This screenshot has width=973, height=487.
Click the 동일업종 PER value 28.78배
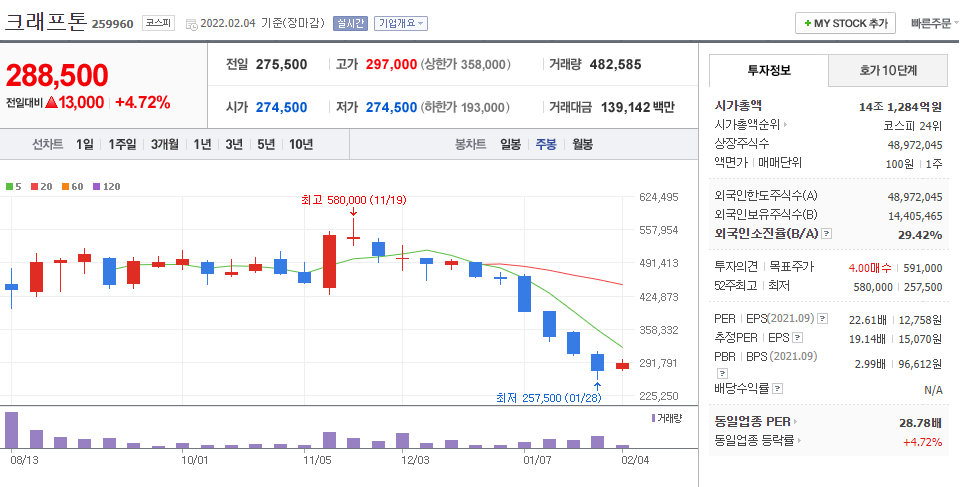click(x=920, y=423)
